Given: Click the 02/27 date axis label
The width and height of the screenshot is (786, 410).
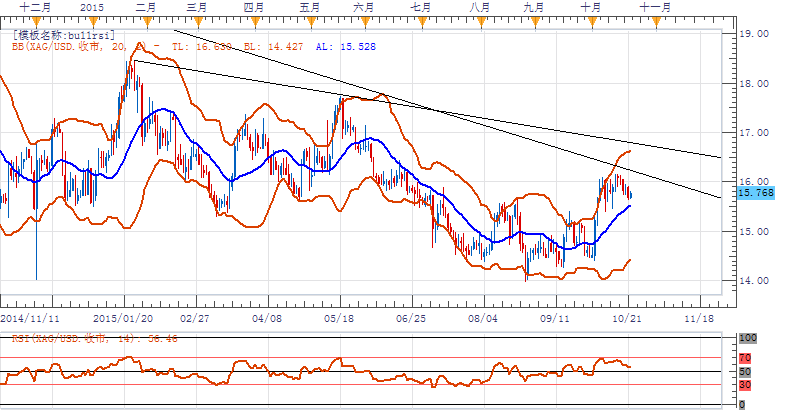Looking at the screenshot, I should 194,318.
